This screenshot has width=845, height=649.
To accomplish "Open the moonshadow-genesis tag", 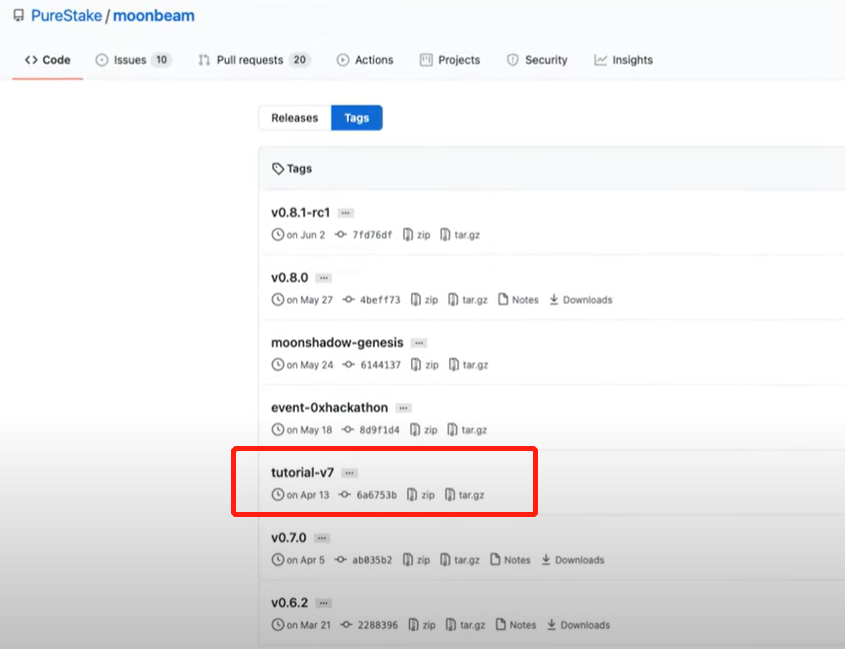I will click(x=337, y=343).
